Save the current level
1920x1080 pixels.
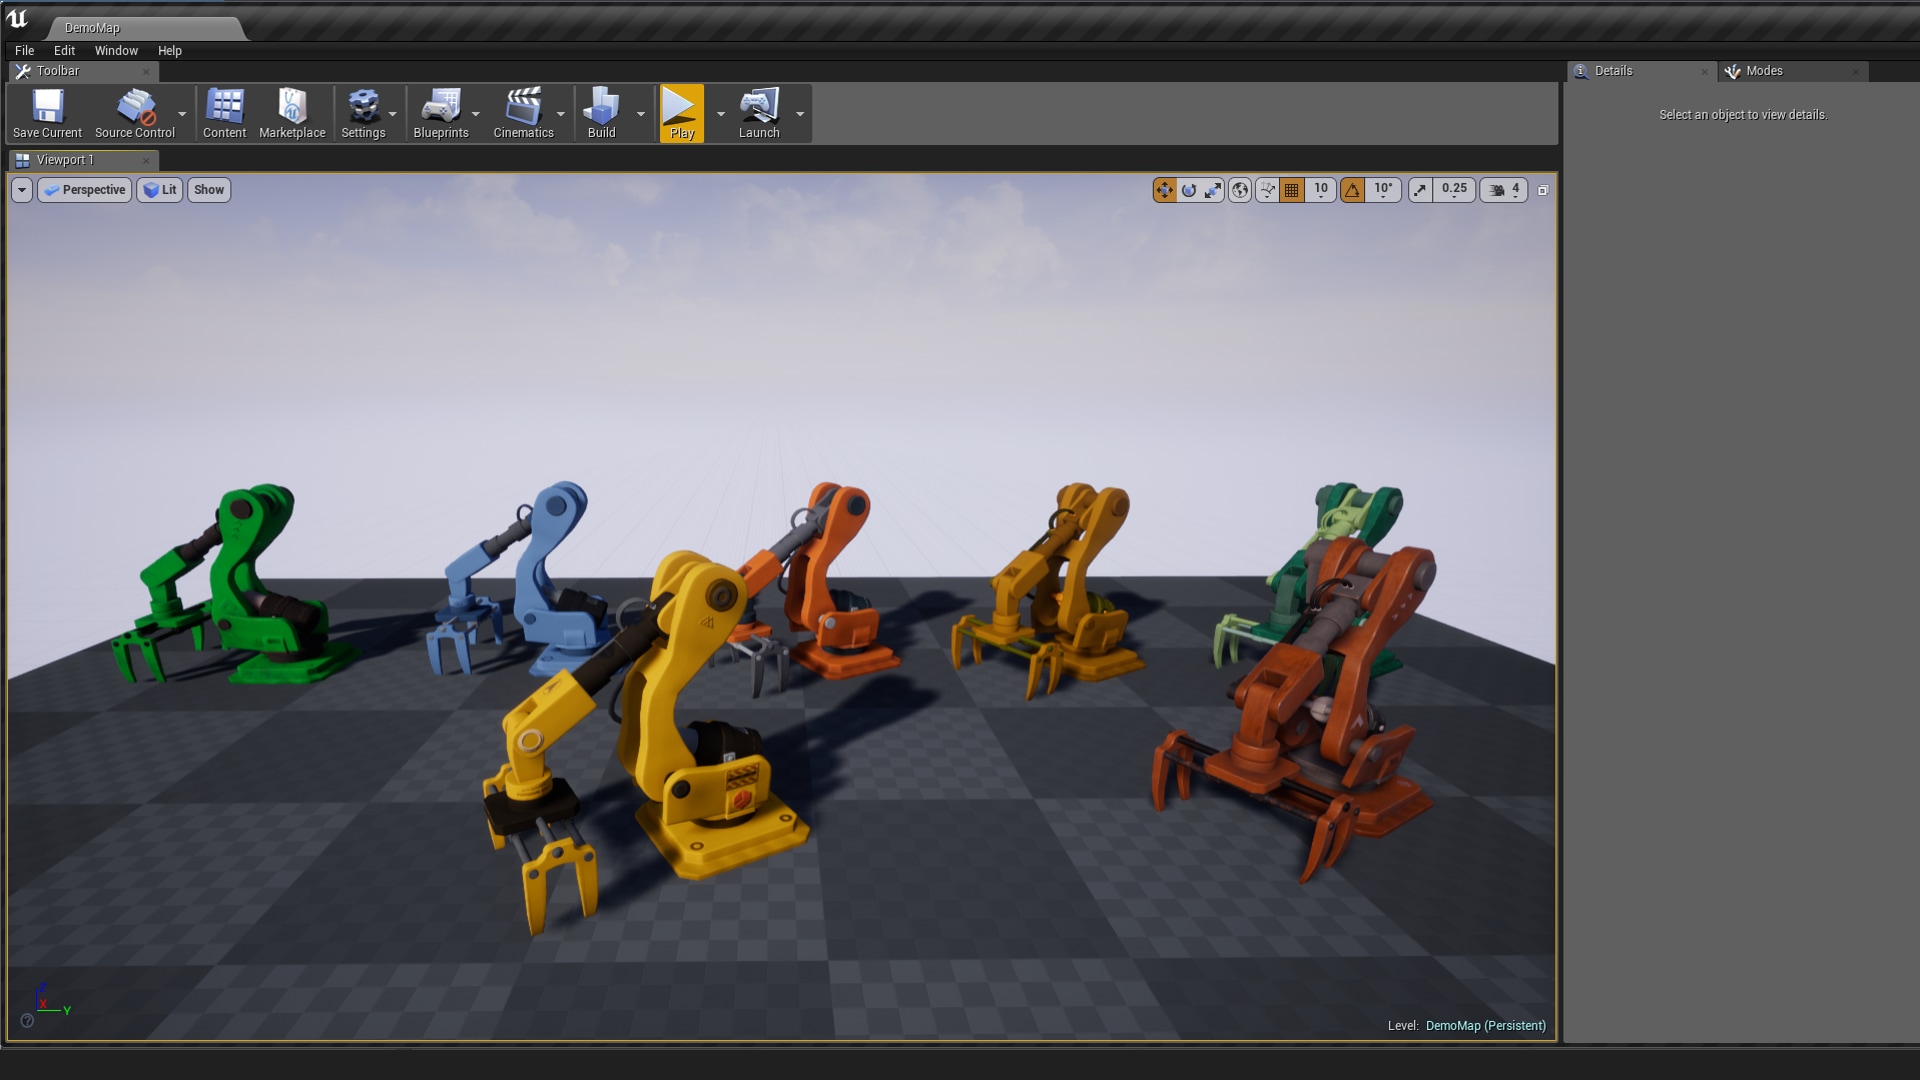(46, 113)
